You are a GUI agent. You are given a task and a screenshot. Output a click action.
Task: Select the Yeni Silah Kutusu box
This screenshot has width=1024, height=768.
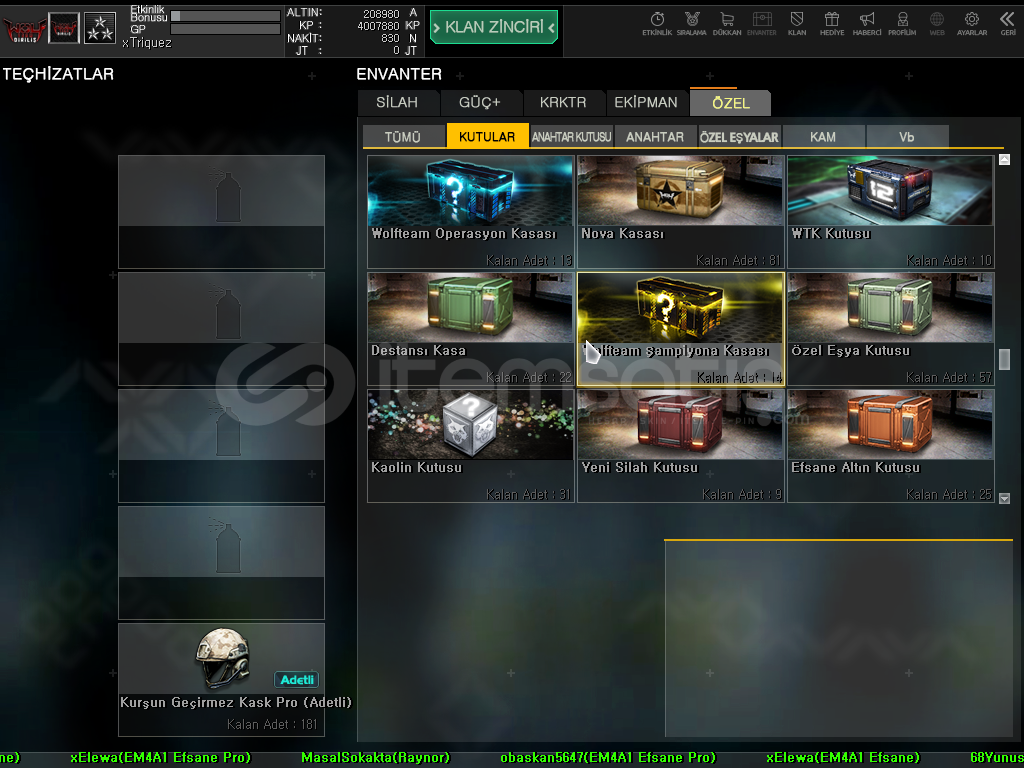coord(680,445)
